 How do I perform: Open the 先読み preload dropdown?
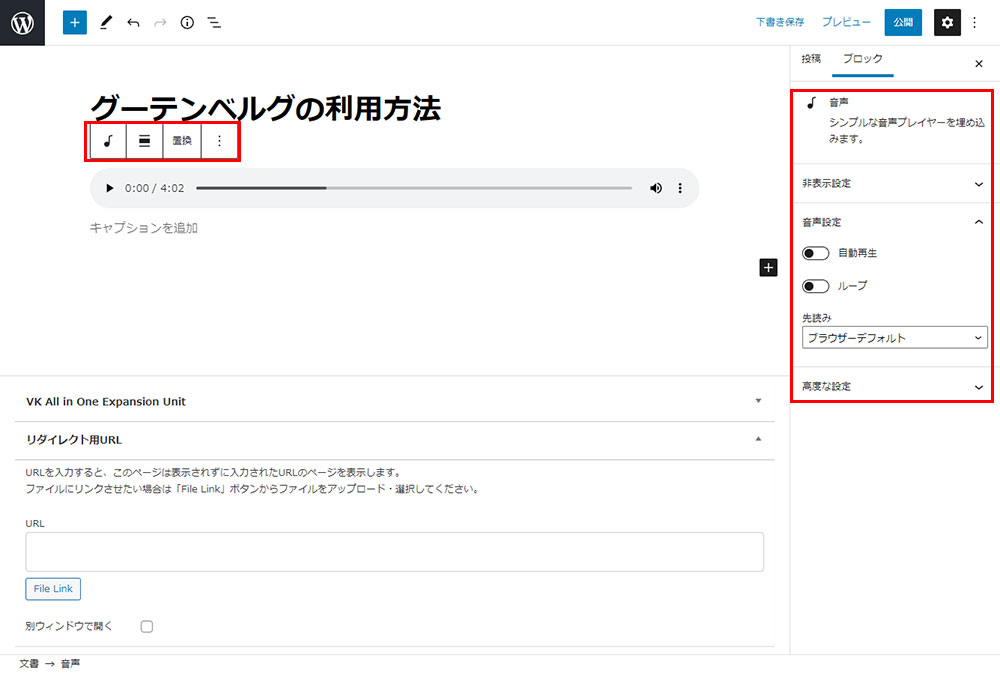pos(894,338)
